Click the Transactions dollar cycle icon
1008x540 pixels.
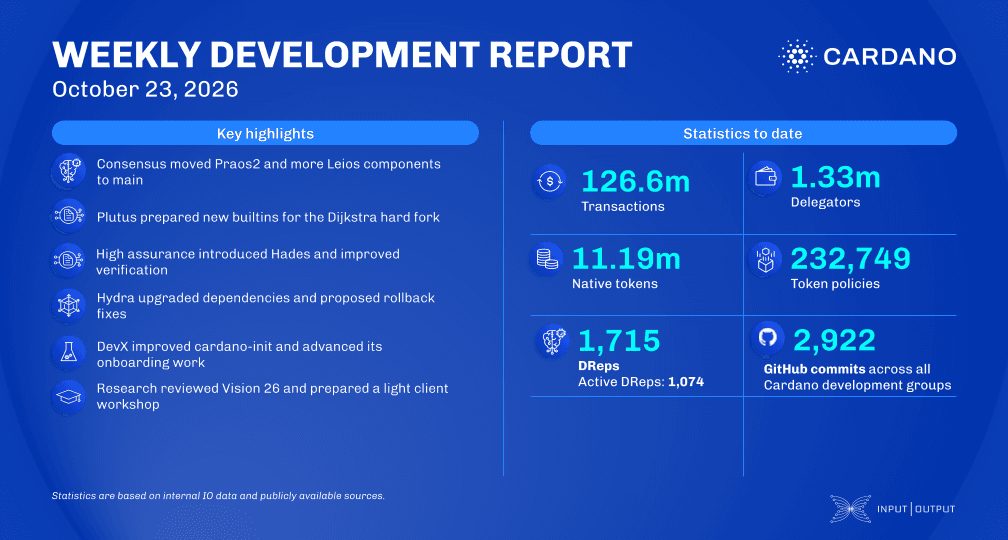pos(550,181)
